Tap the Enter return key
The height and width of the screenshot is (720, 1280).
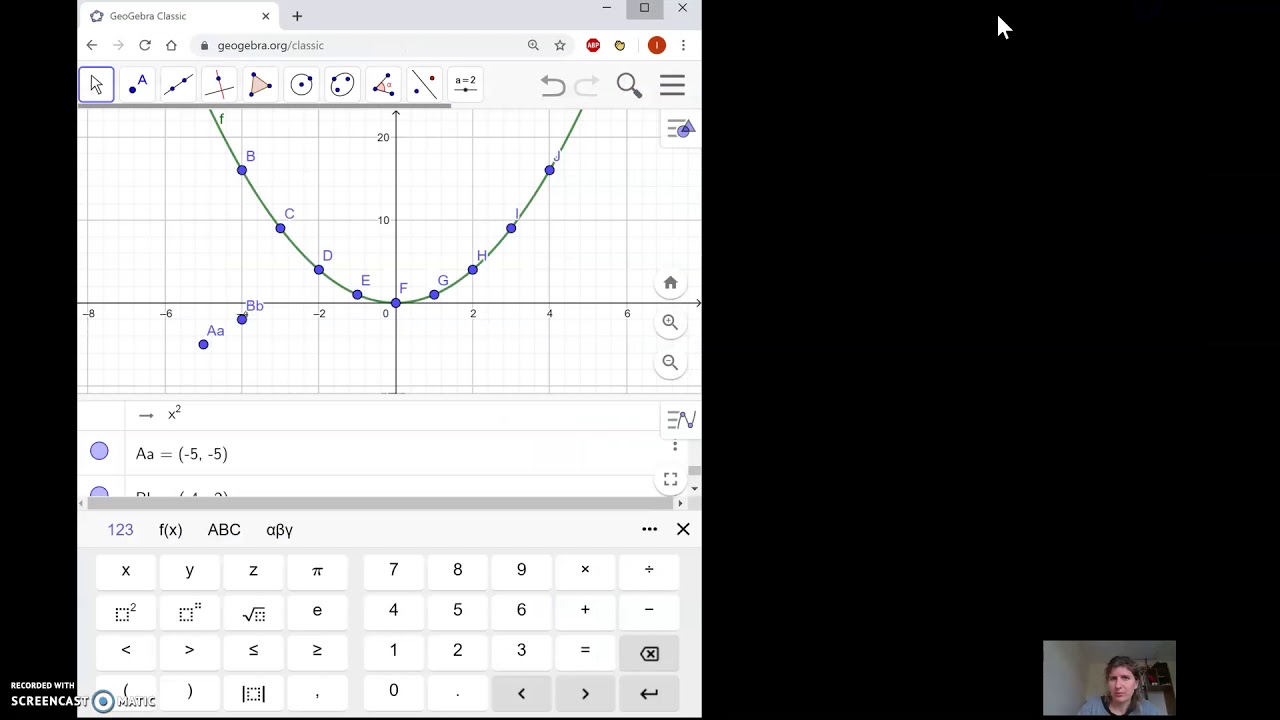pos(649,693)
